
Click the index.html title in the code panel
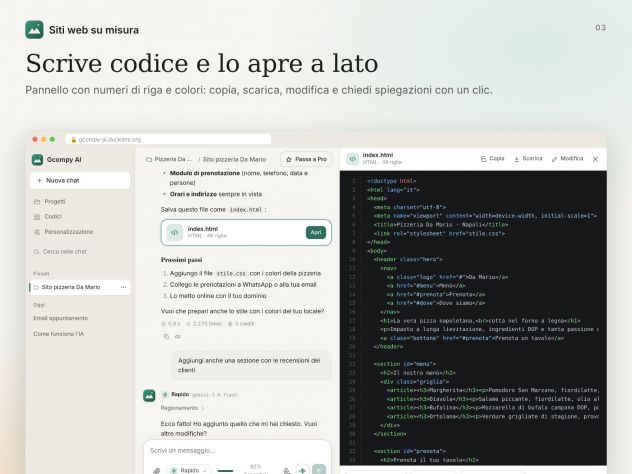378,155
